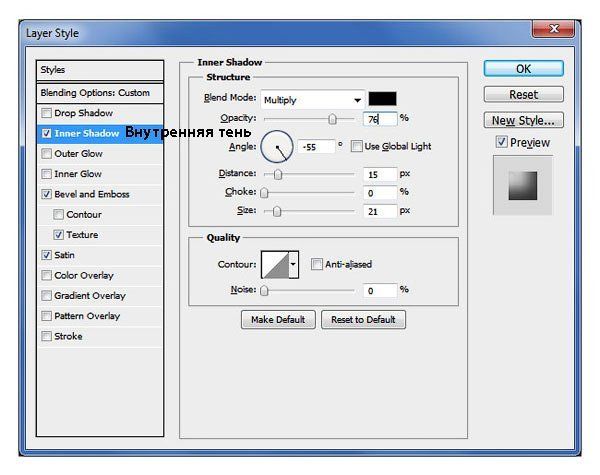Open the Drop Shadow settings row
600x475 pixels.
100,113
